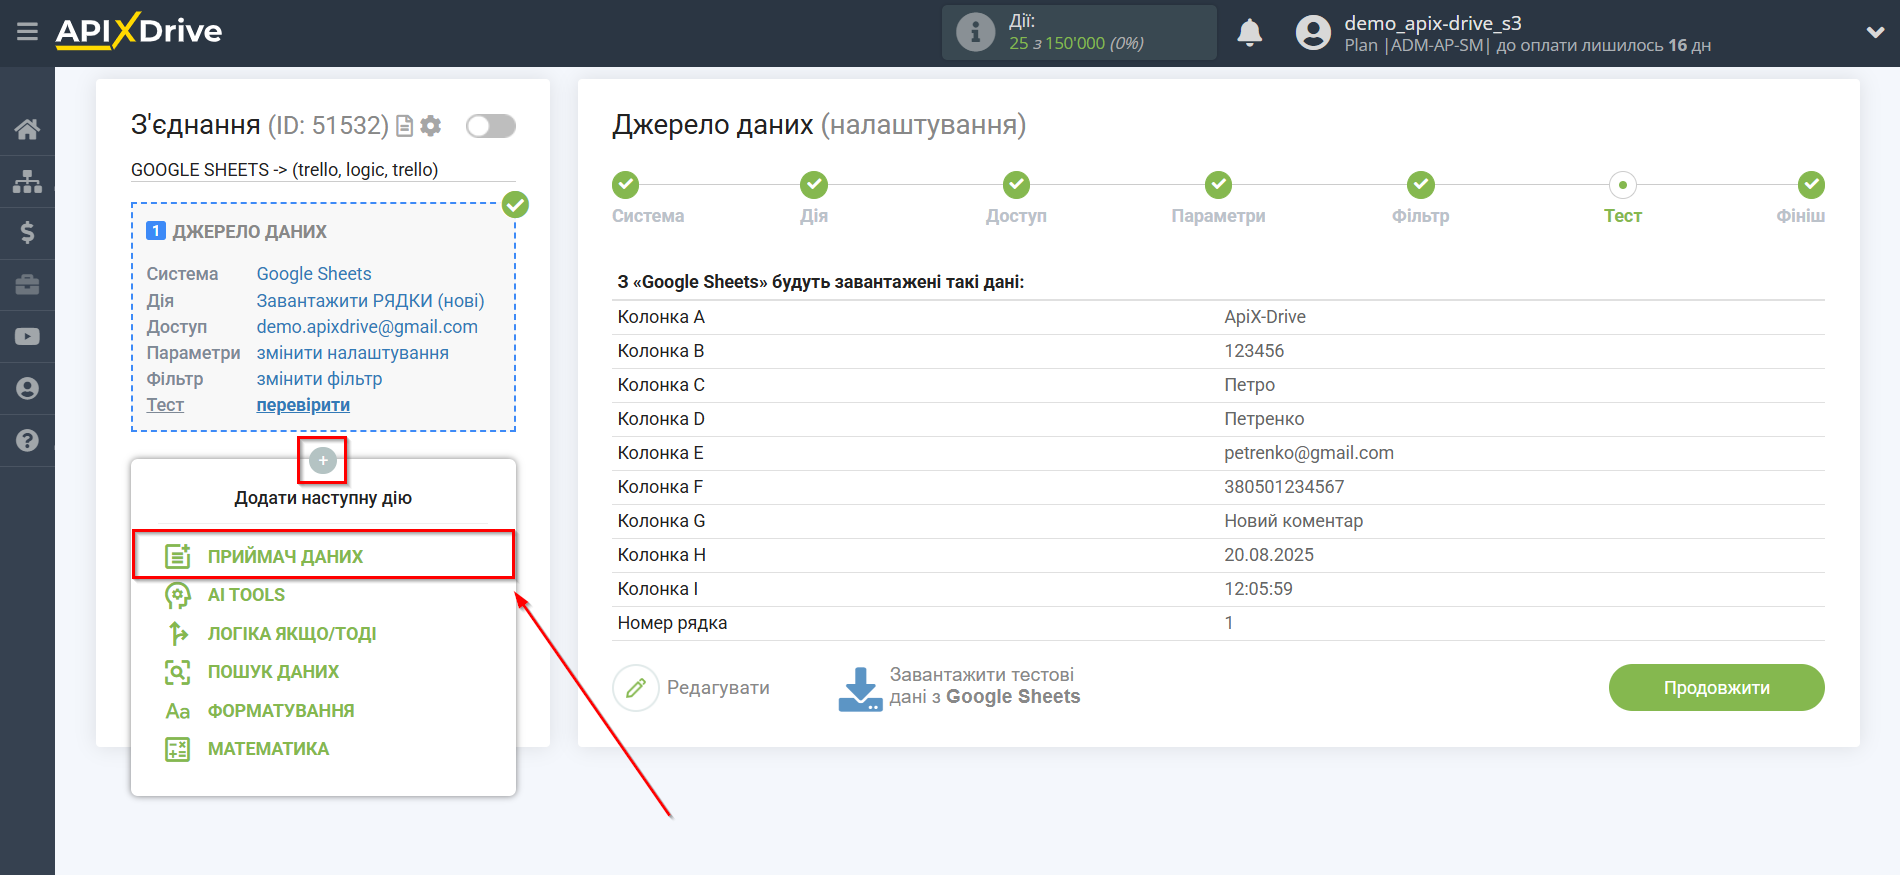Open connection settings gear icon
This screenshot has height=875, width=1900.
point(431,125)
